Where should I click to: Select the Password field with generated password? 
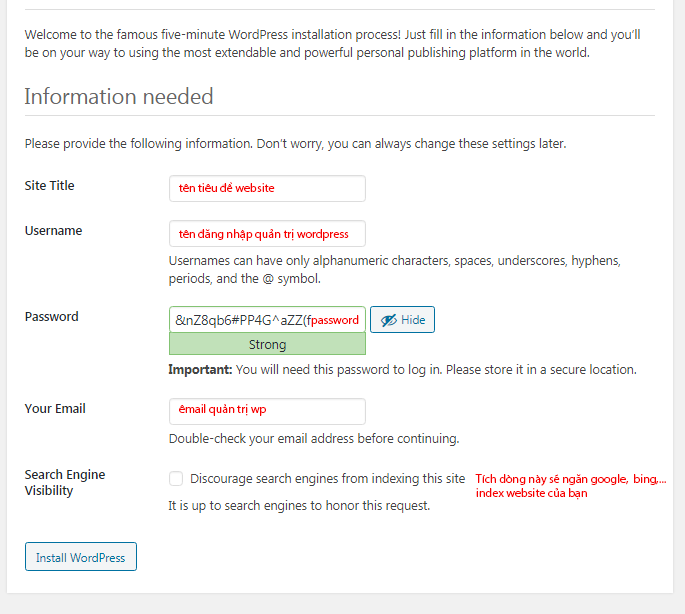[267, 319]
